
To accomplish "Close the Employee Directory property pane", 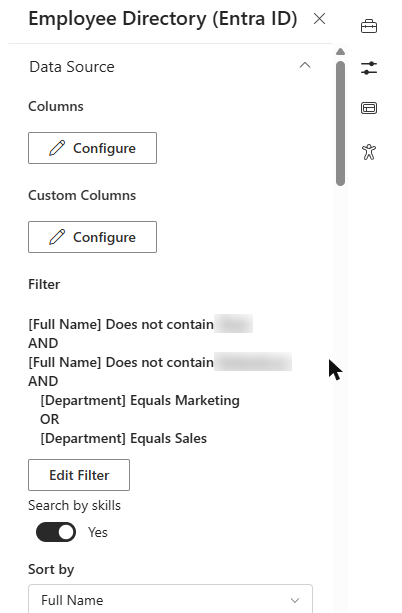I will 319,18.
